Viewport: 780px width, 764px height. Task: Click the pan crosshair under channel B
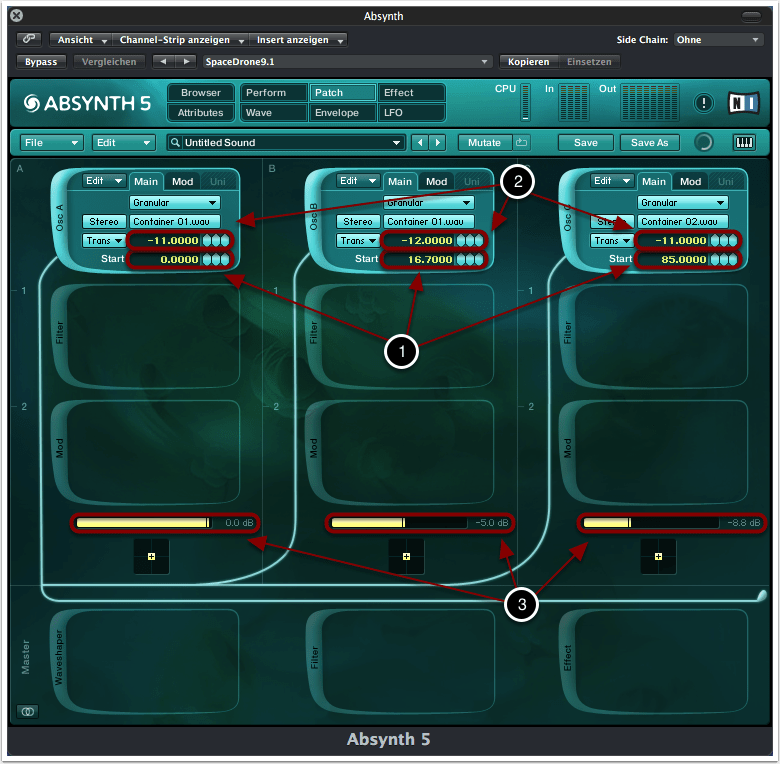(406, 556)
